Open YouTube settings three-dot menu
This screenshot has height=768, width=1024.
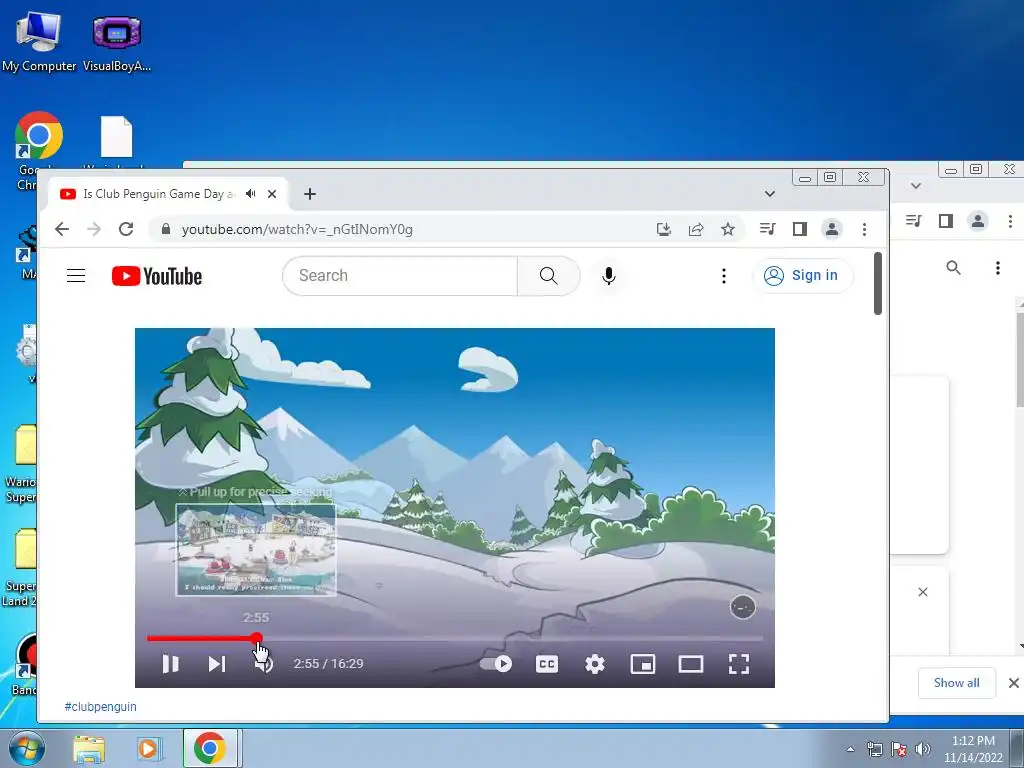click(724, 276)
